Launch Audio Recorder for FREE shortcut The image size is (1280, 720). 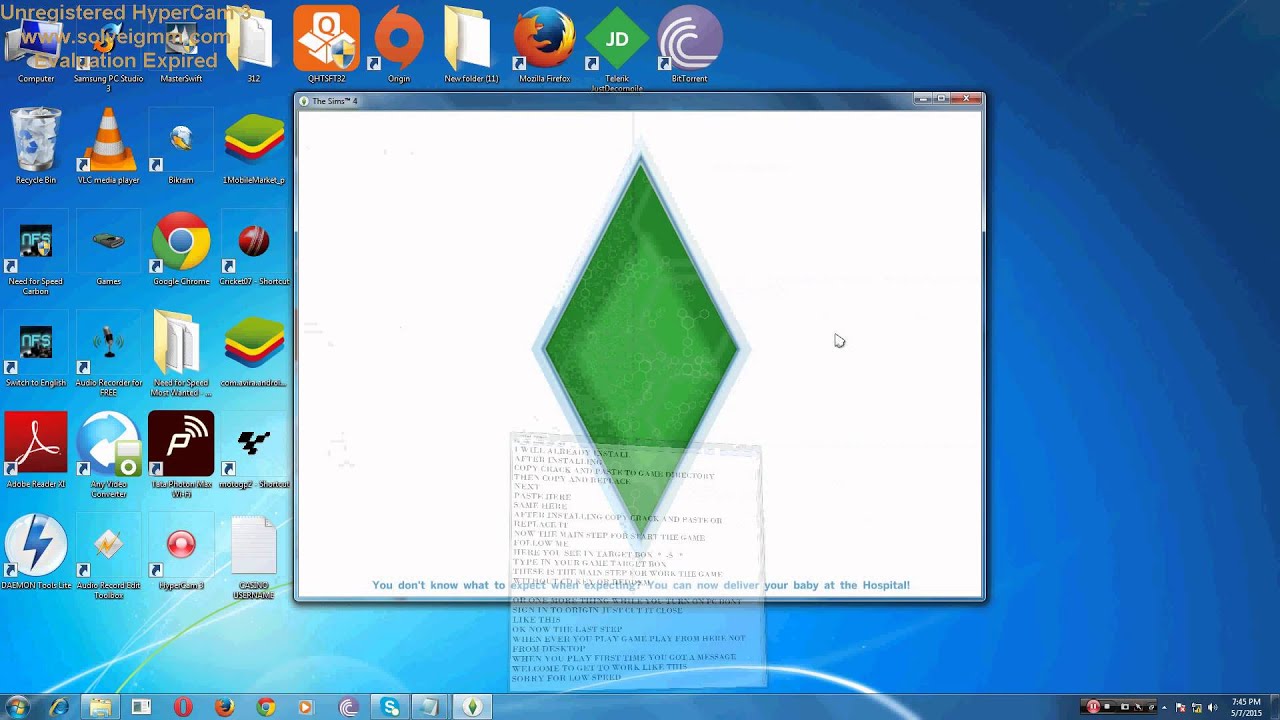pos(108,353)
